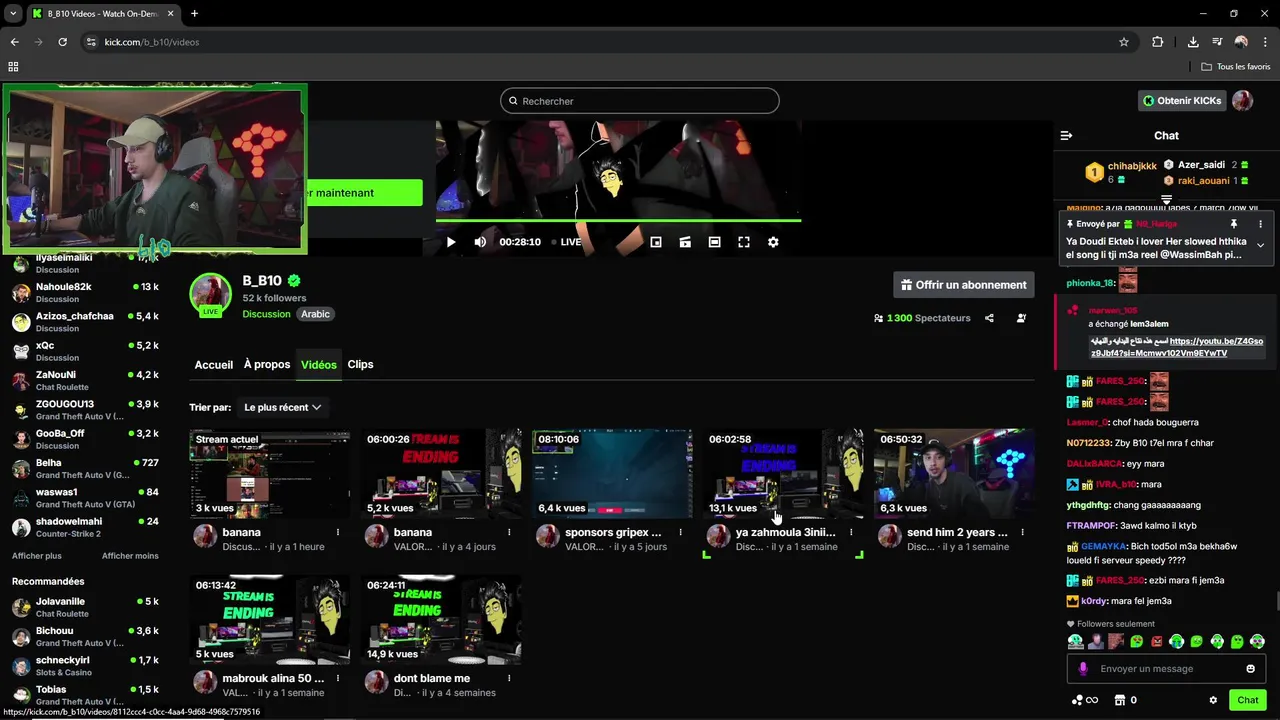This screenshot has height=720, width=1280.
Task: Open options for dont blame me video
Action: pyautogui.click(x=509, y=678)
